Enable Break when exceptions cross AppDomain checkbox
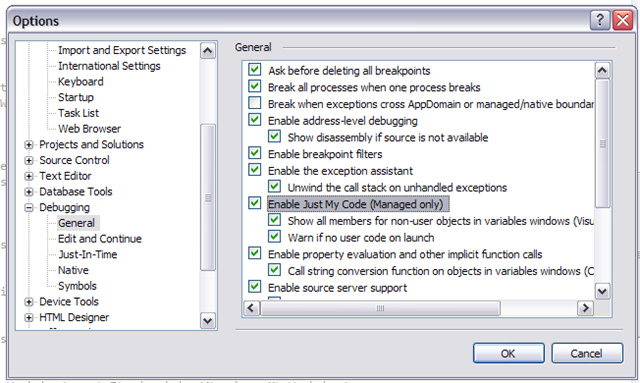Image resolution: width=640 pixels, height=383 pixels. pos(255,103)
